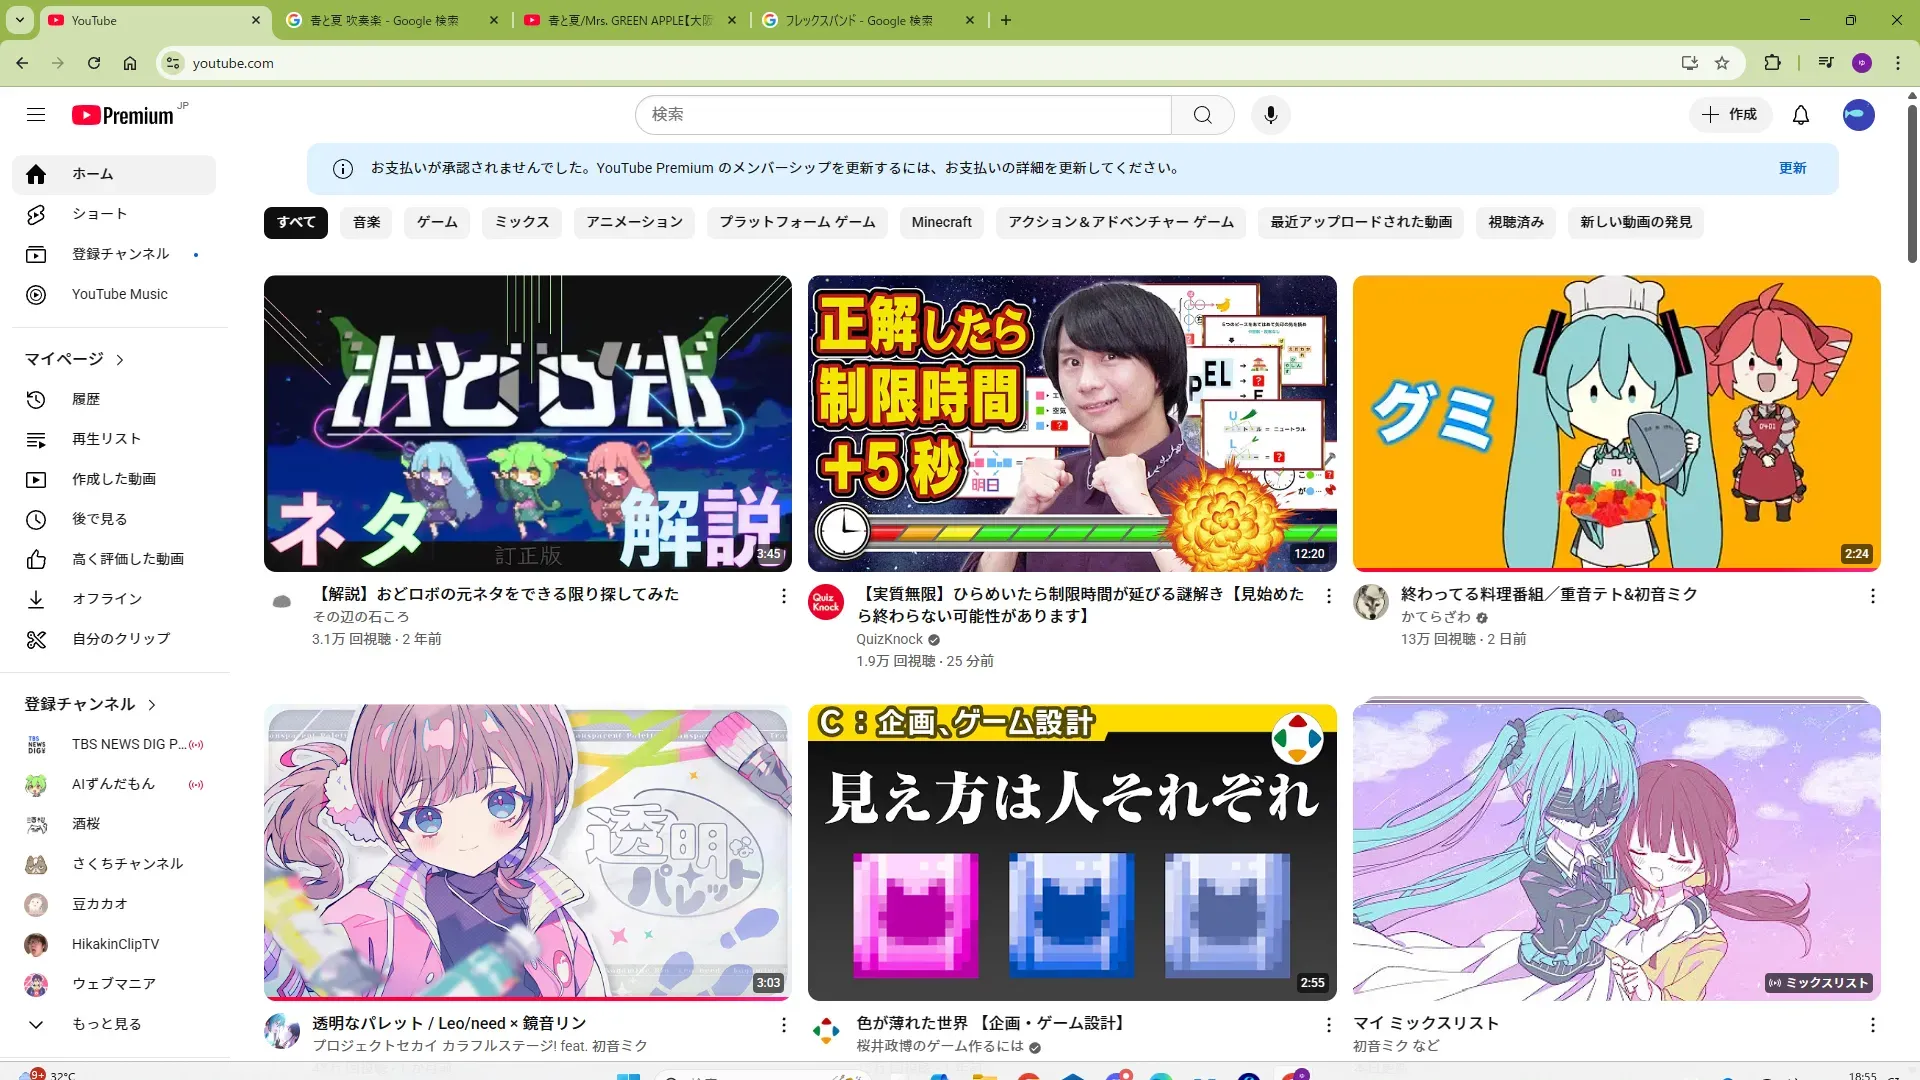1920x1080 pixels.
Task: Bookmark this page with the star icon
Action: click(1721, 63)
